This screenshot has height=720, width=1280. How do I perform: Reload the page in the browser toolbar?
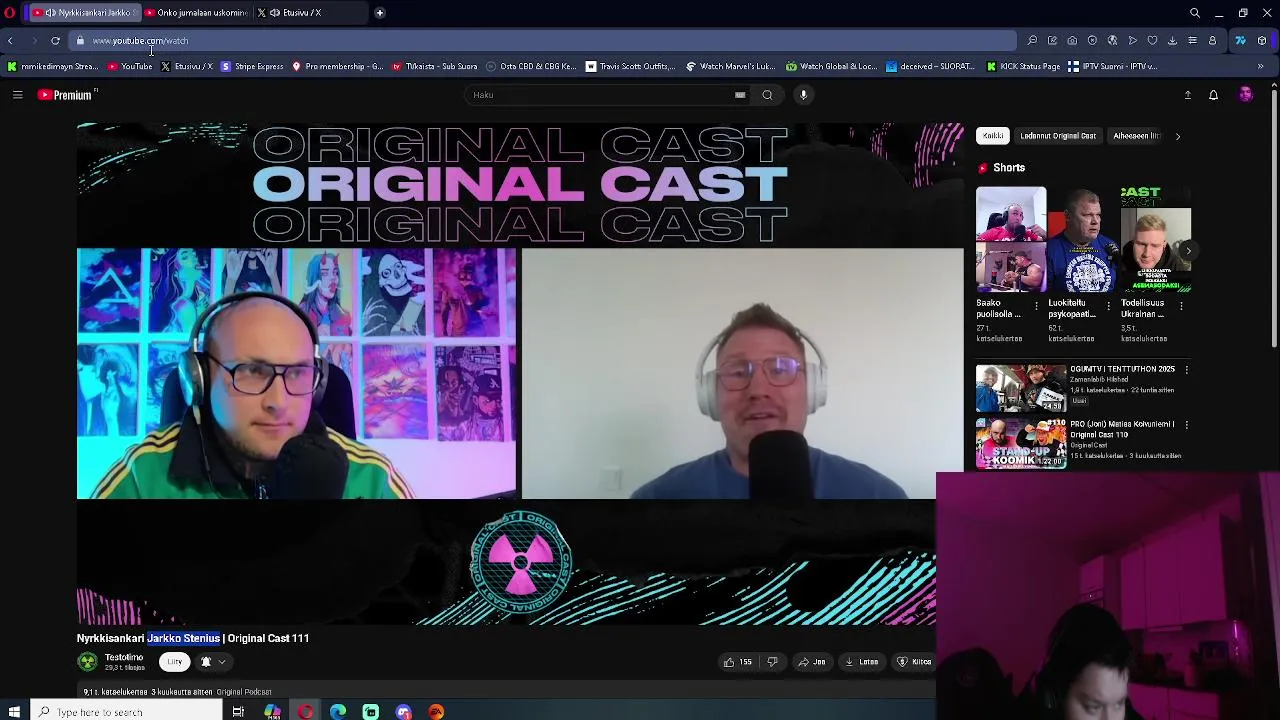(x=55, y=41)
